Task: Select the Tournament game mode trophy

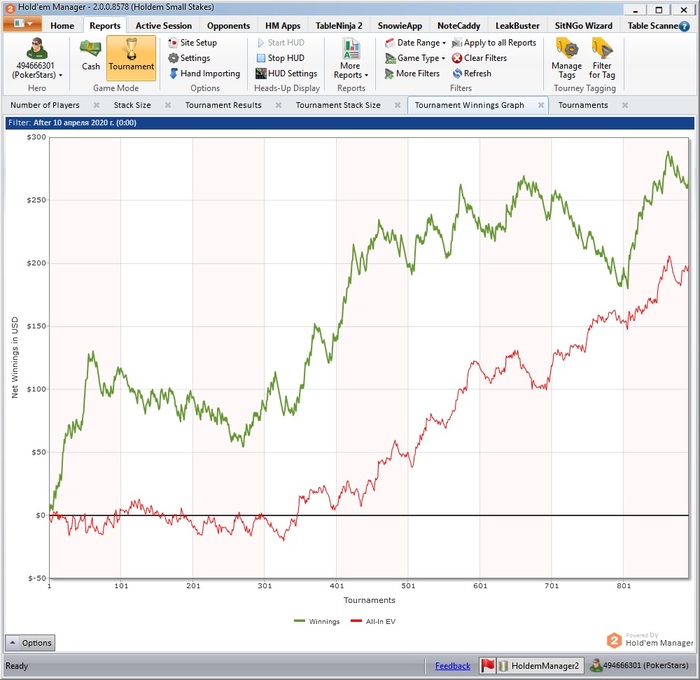Action: (x=131, y=58)
